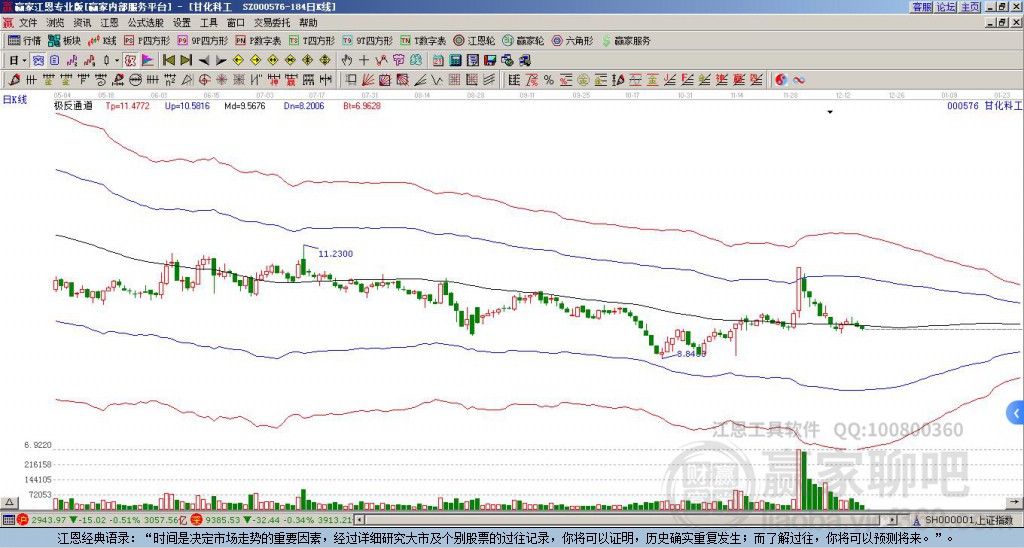Open the 板块 sector view

pos(64,41)
